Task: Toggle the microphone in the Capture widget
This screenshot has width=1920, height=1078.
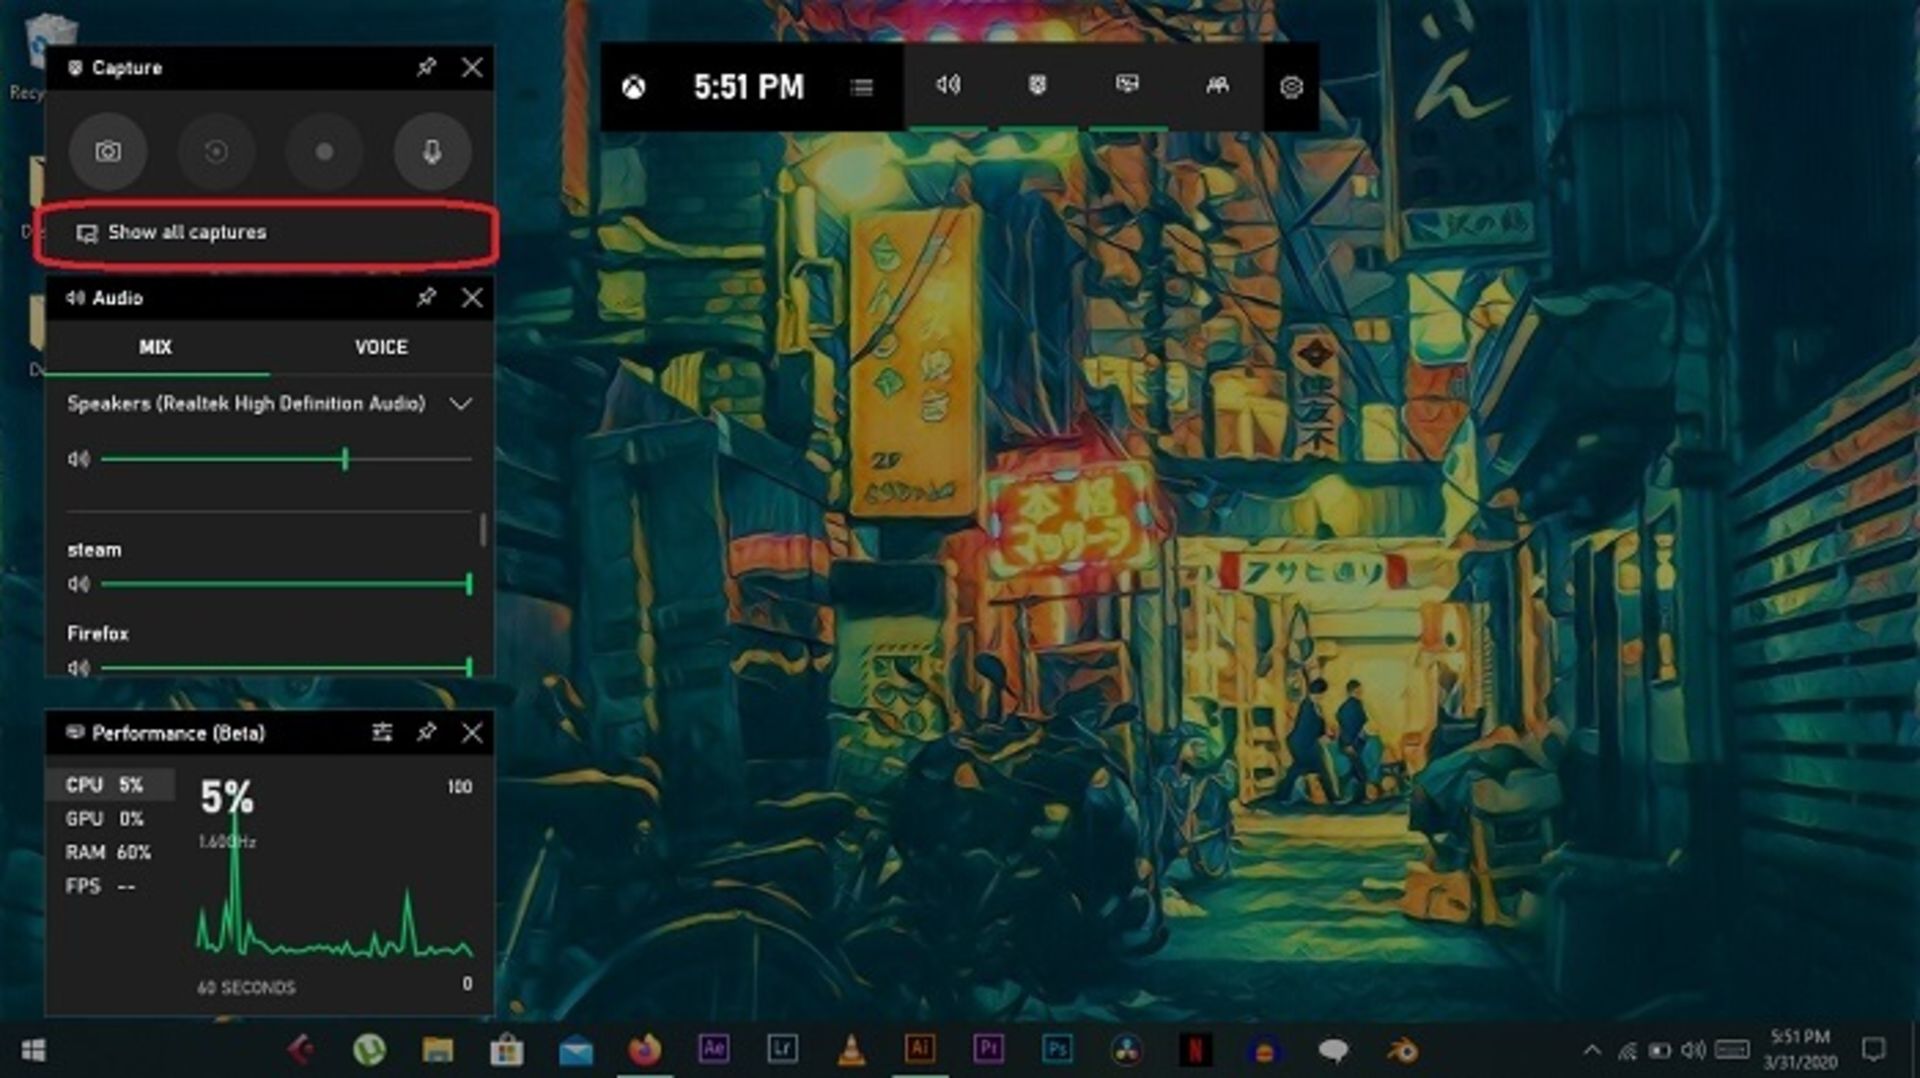Action: coord(432,151)
